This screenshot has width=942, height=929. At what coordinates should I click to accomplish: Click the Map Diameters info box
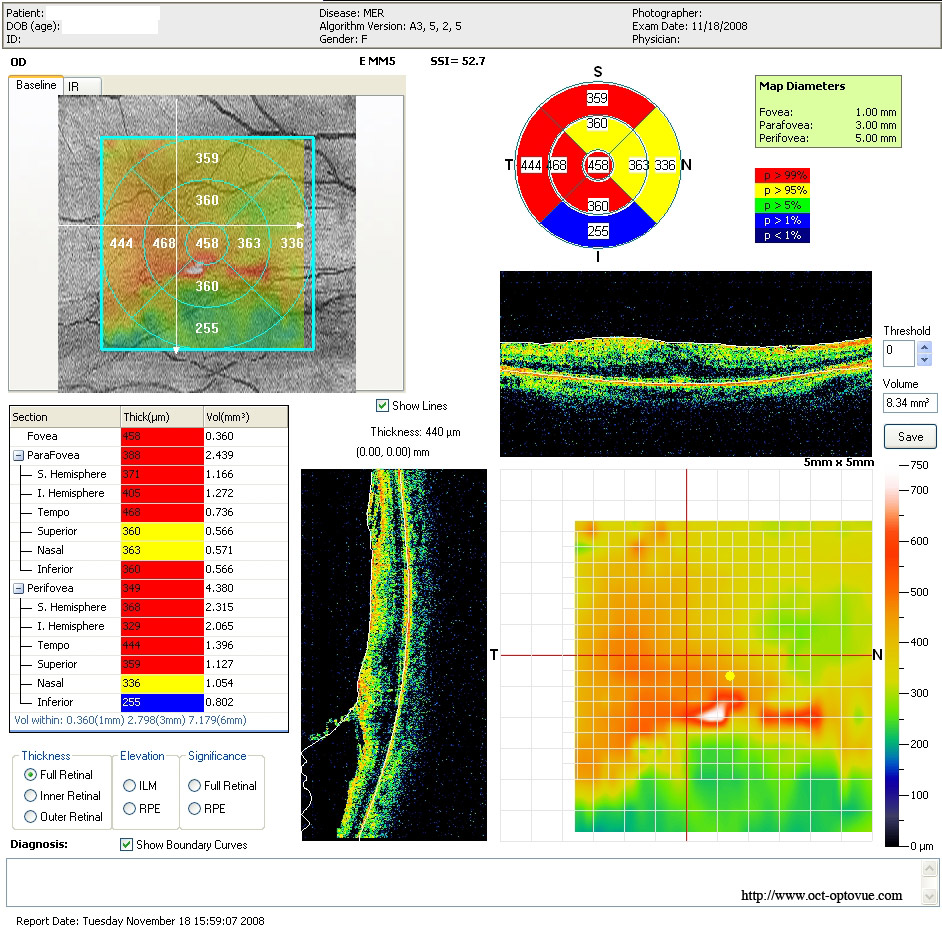[x=828, y=111]
